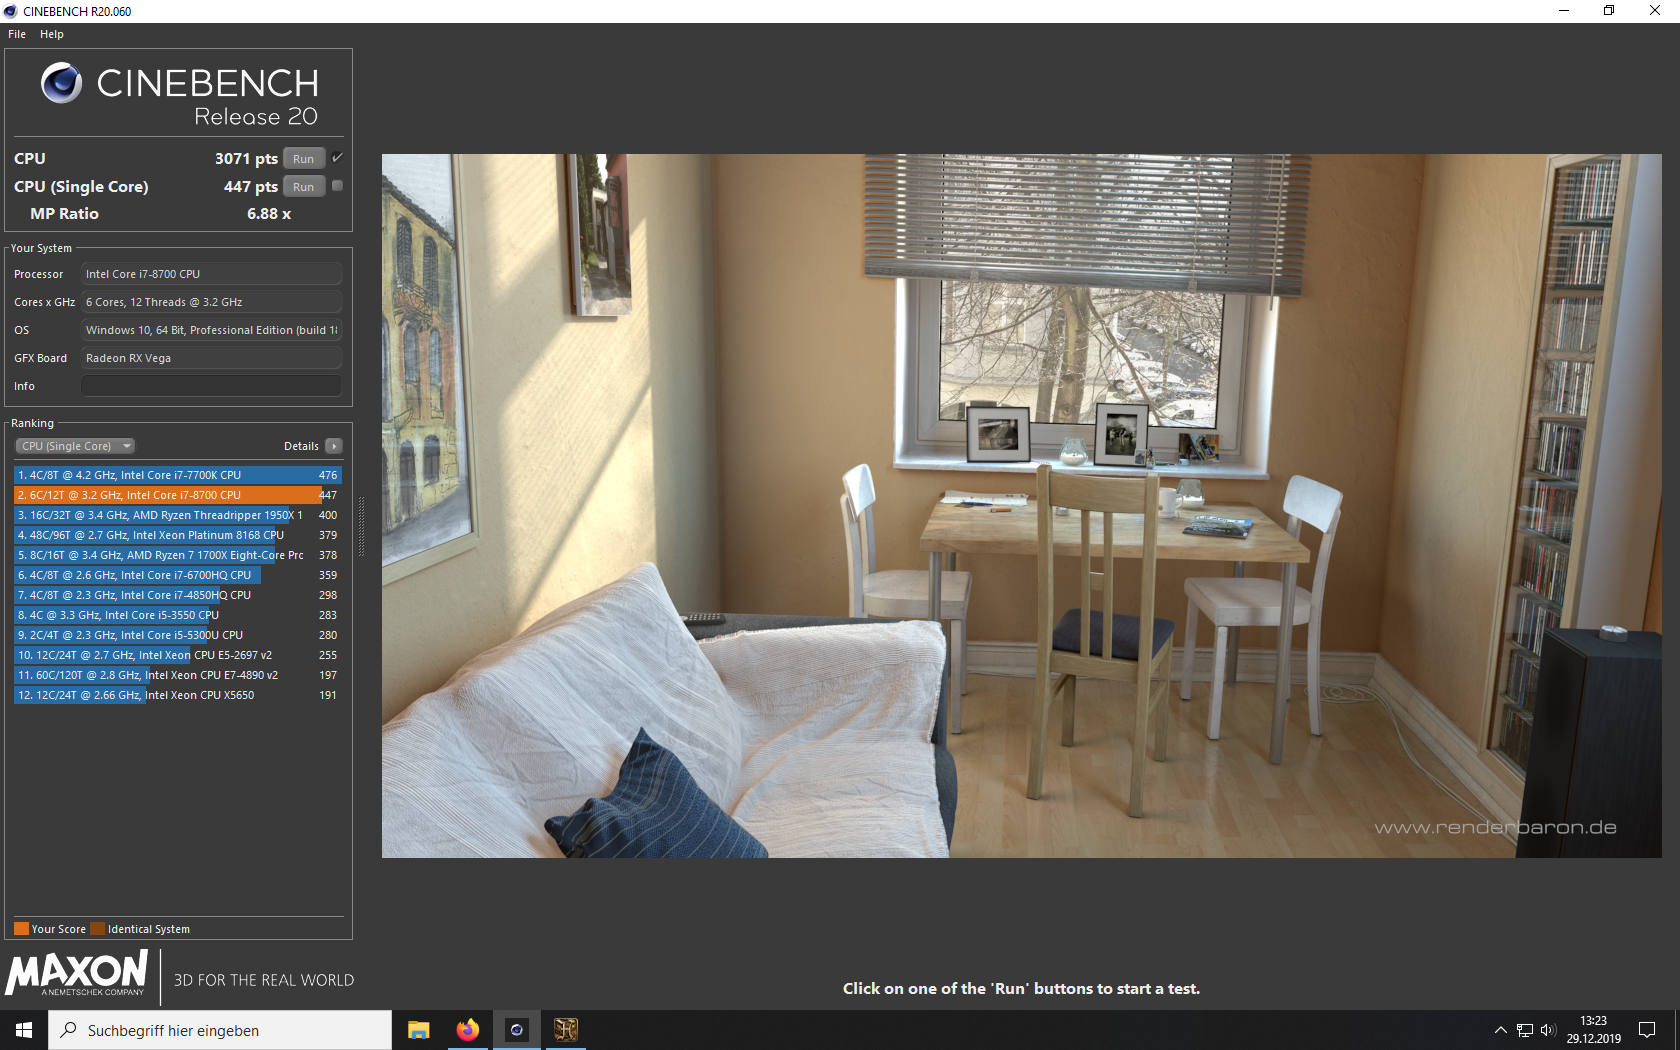Click the Your Score orange legend swatch
The image size is (1680, 1050).
[x=21, y=928]
